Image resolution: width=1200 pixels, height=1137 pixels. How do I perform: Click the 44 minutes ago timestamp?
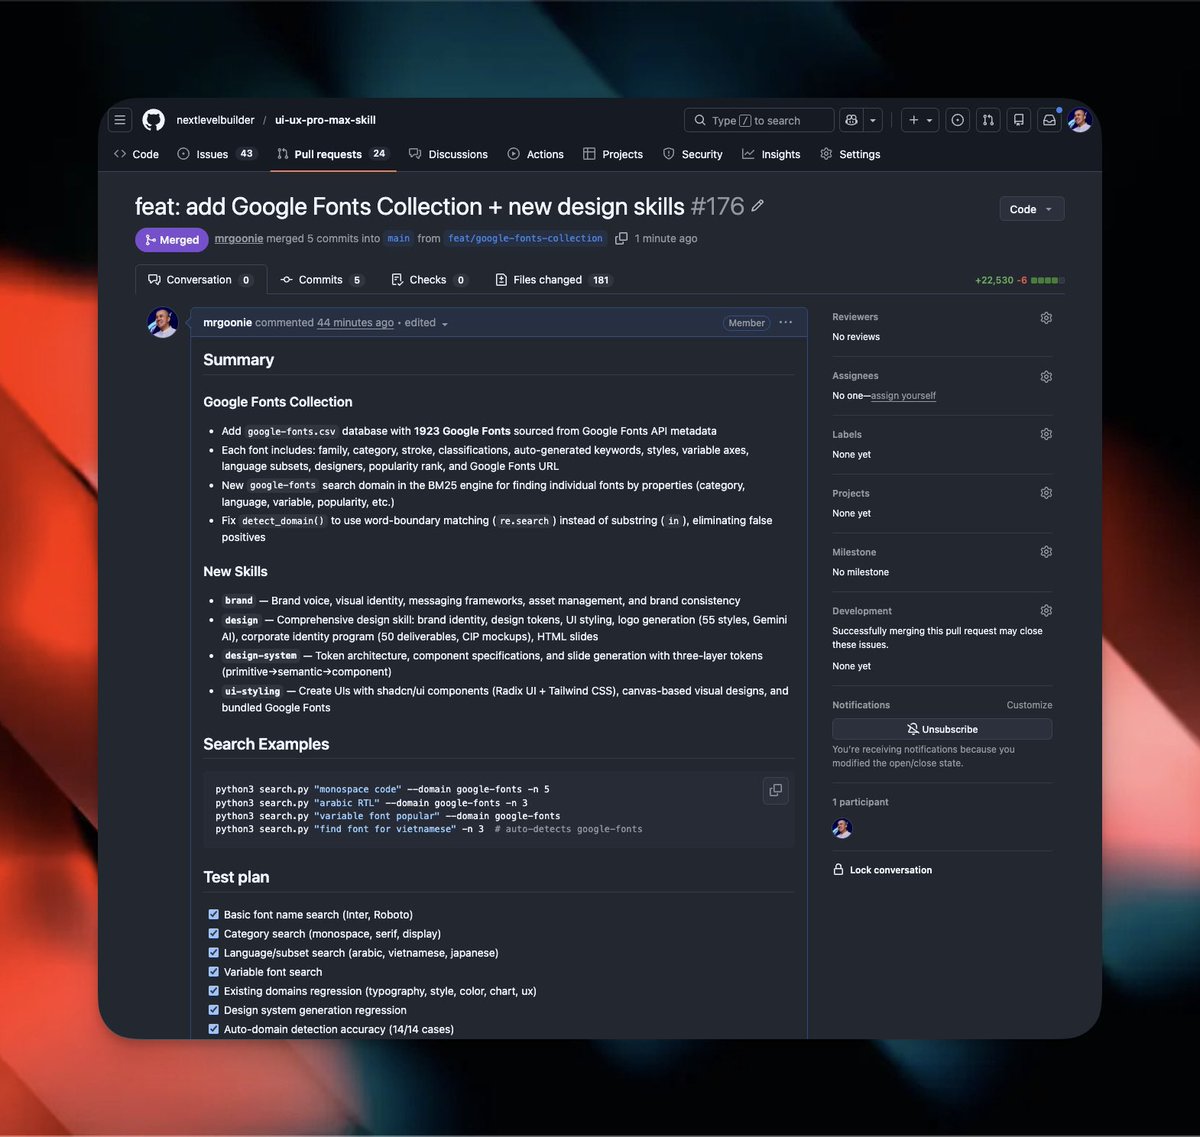tap(355, 322)
